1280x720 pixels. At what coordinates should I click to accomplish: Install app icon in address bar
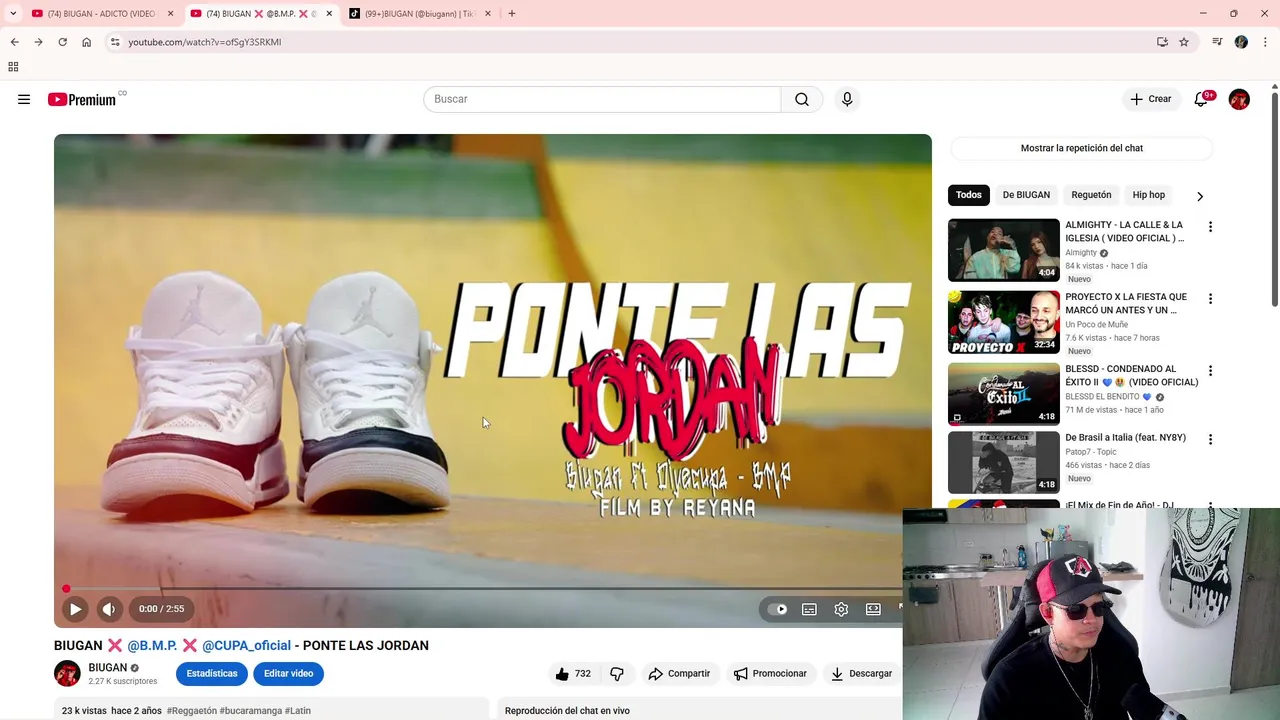click(x=1162, y=42)
